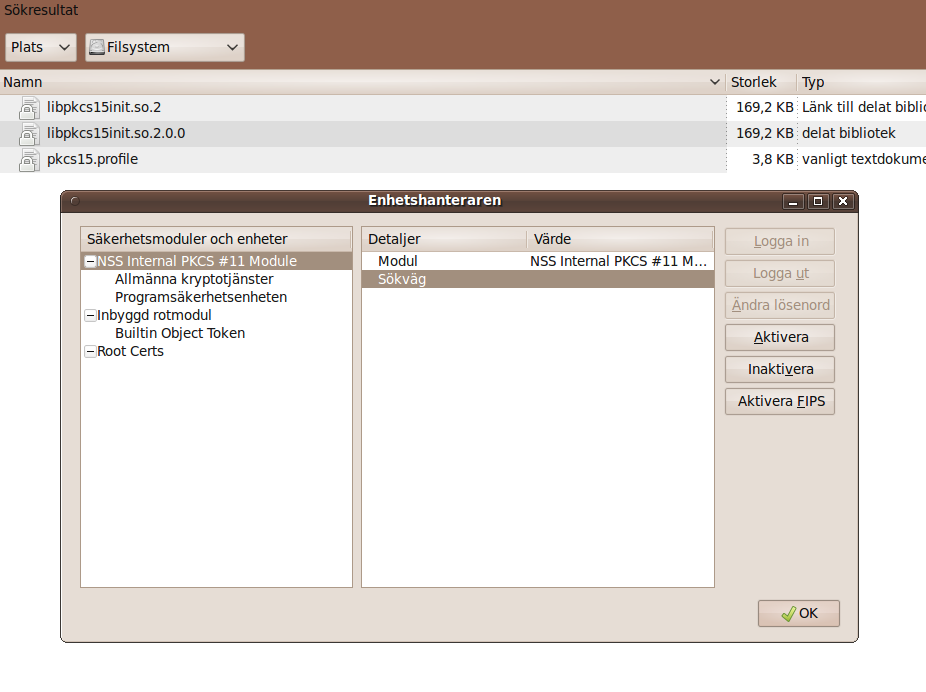The width and height of the screenshot is (926, 692).
Task: Open the Filsystem location dropdown
Action: [x=165, y=47]
